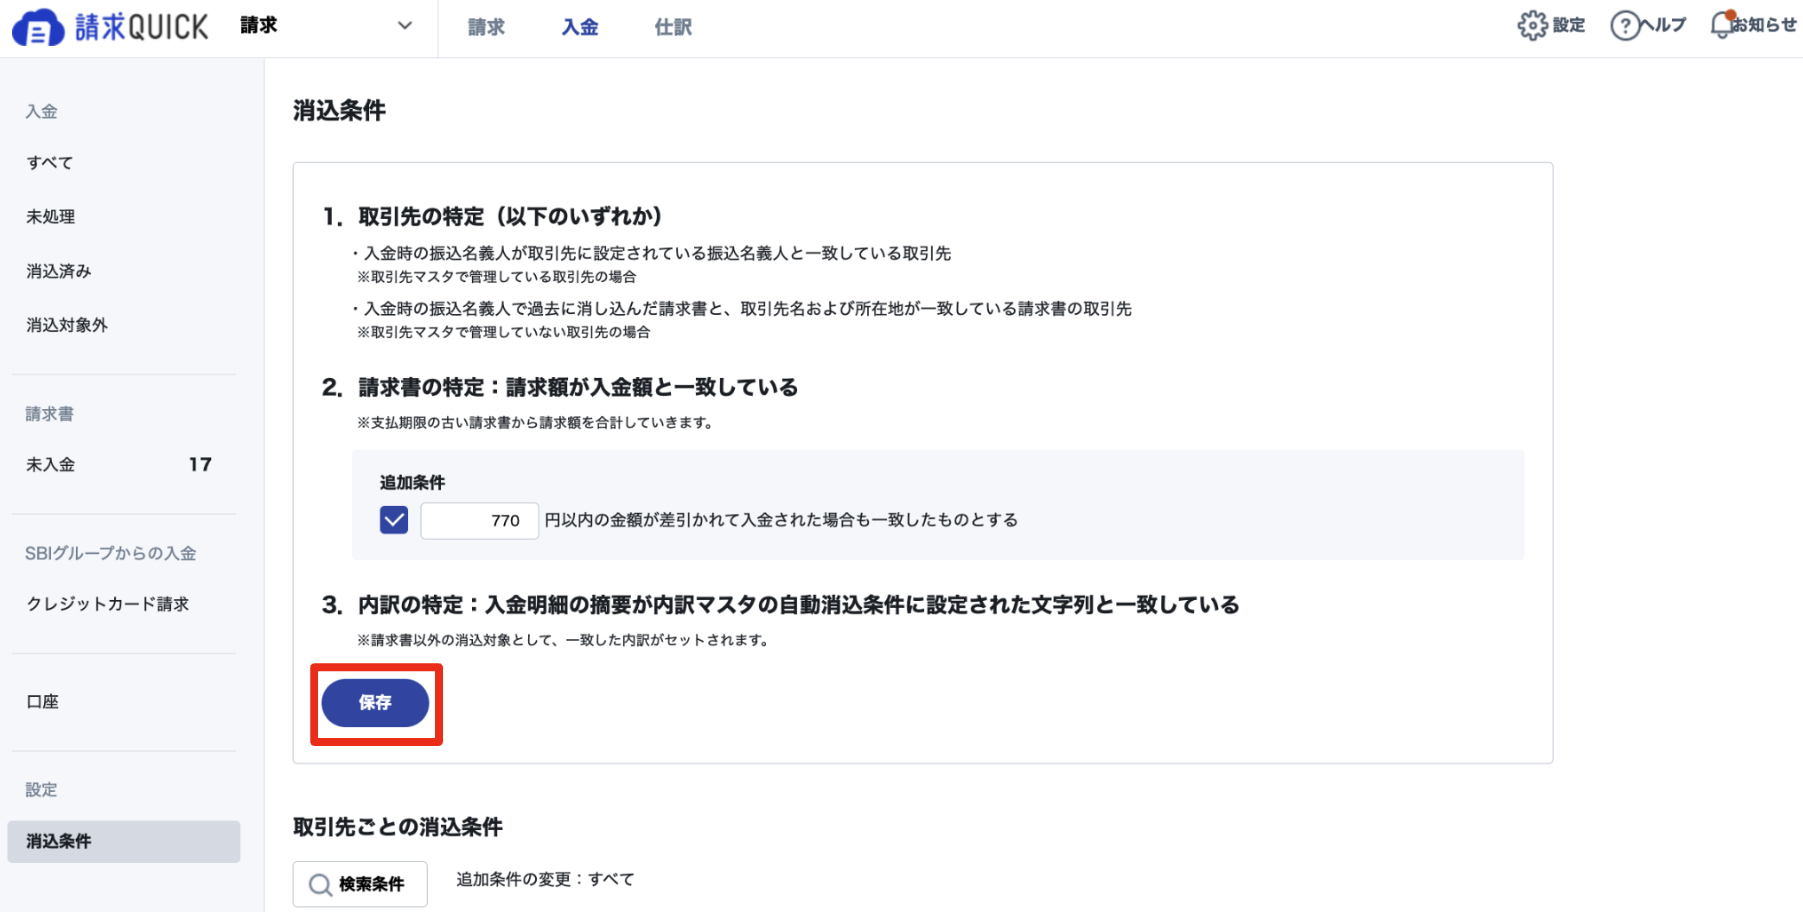Uncheck the 追加条件 checkbox
Image resolution: width=1803 pixels, height=912 pixels.
pos(394,520)
